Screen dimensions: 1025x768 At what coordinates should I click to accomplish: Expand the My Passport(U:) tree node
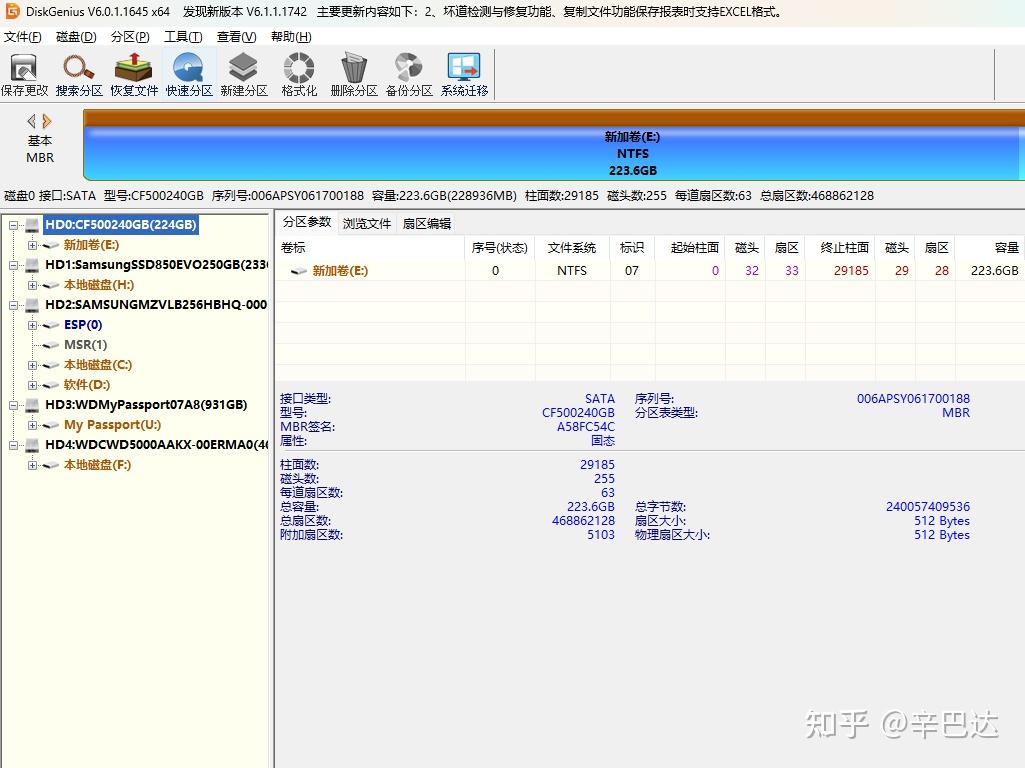[x=32, y=425]
